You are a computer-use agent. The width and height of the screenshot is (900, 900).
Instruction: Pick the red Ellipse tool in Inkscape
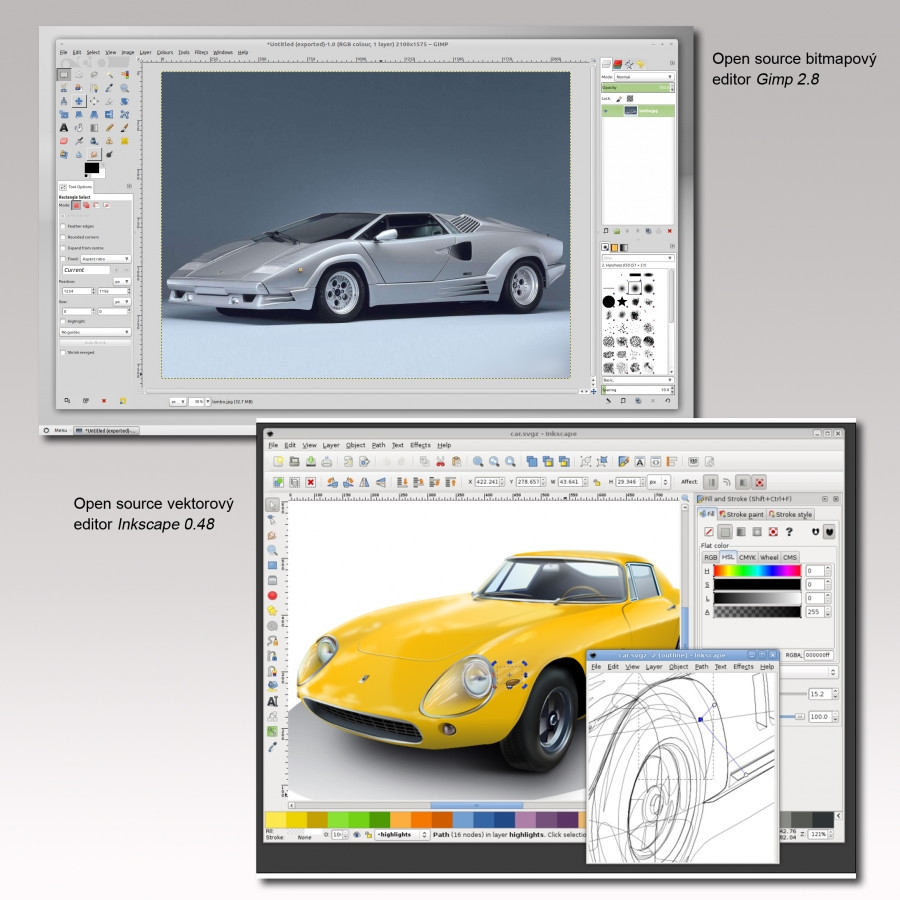[272, 596]
